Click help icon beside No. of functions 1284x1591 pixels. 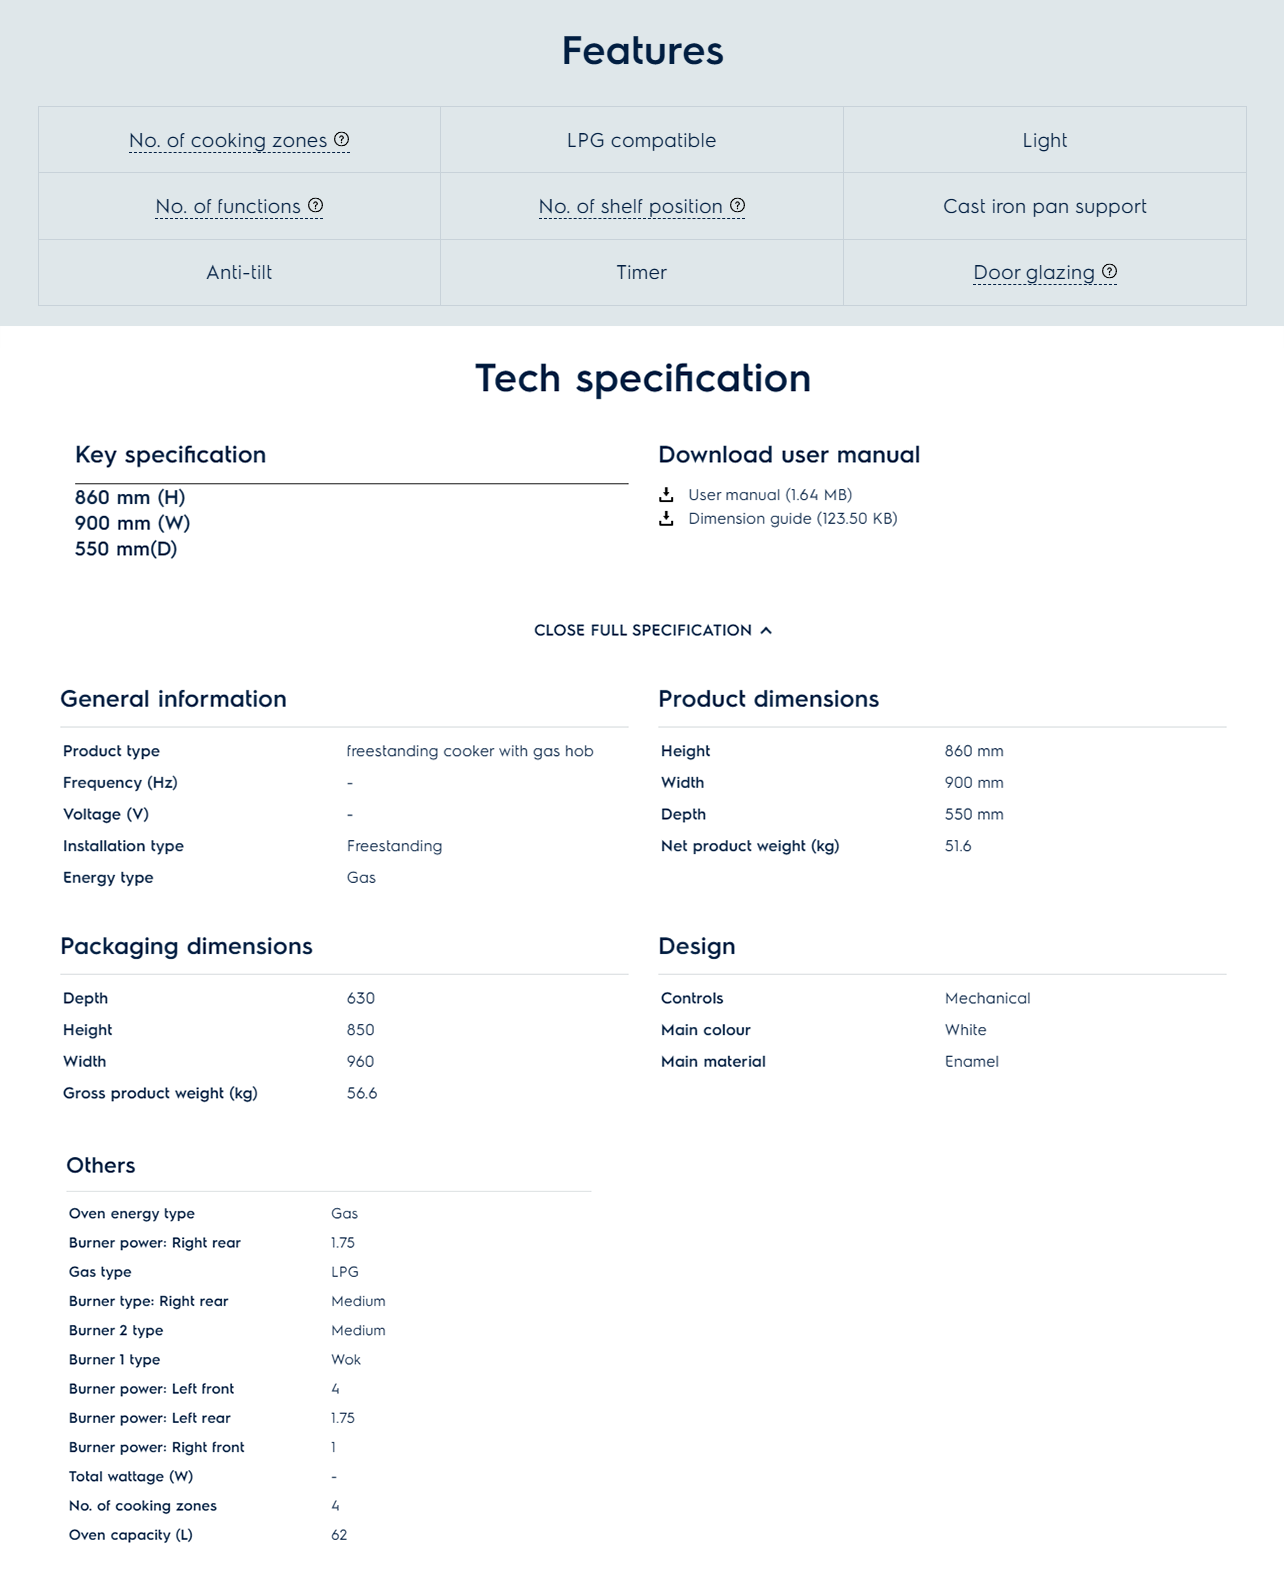[x=316, y=205]
